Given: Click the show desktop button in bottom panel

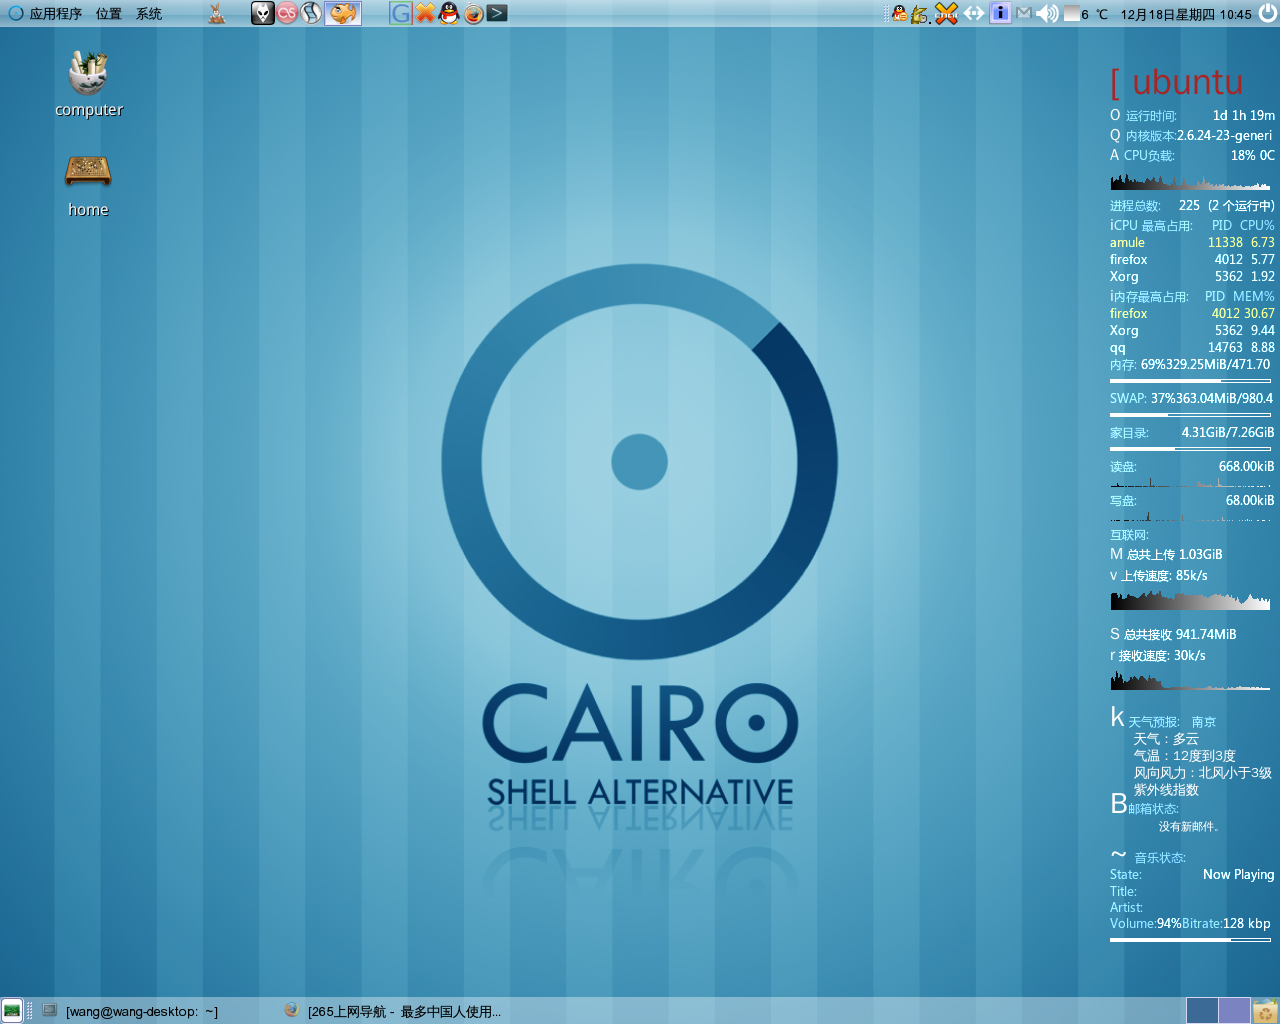Looking at the screenshot, I should point(12,1010).
